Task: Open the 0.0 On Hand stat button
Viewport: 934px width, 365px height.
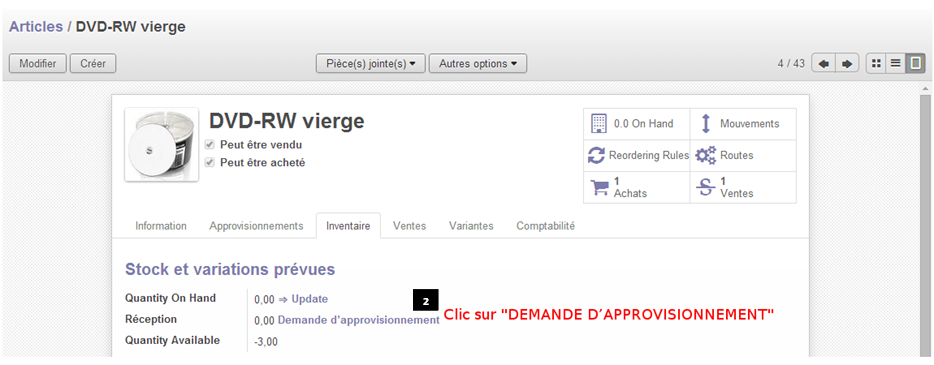Action: tap(636, 124)
